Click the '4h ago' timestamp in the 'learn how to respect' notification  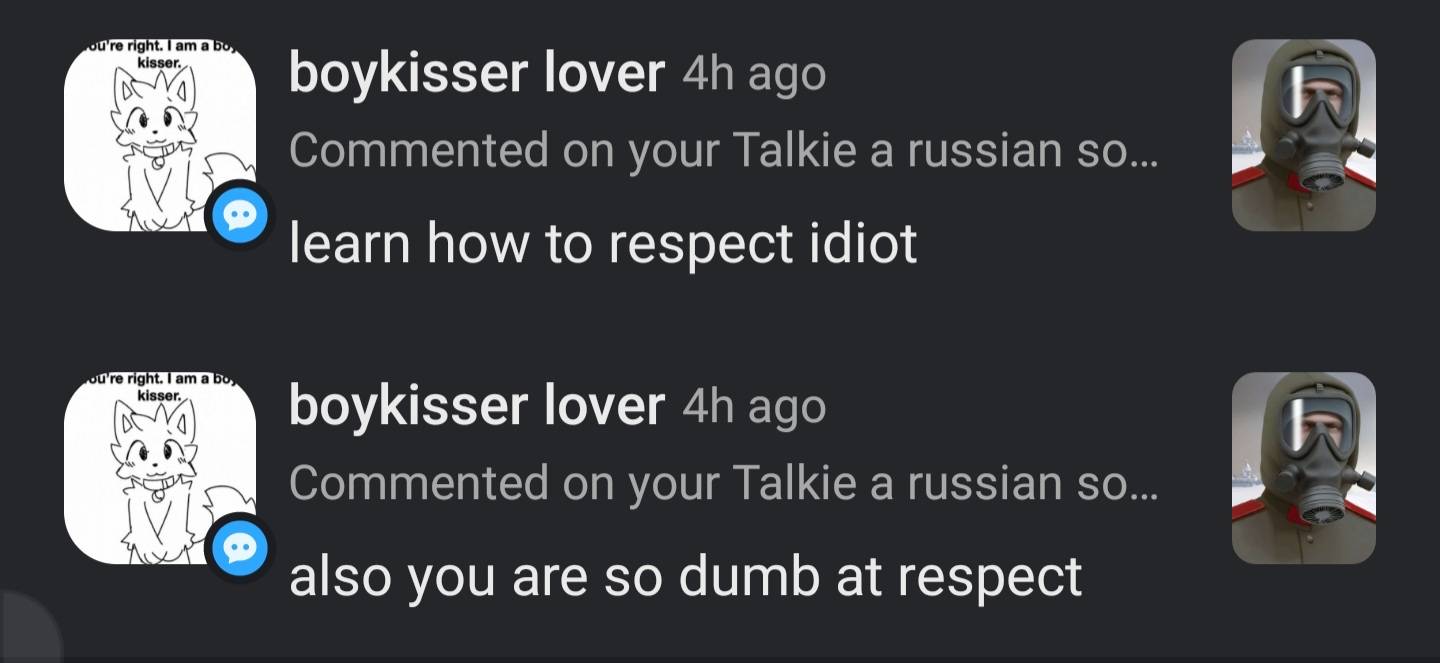coord(754,74)
